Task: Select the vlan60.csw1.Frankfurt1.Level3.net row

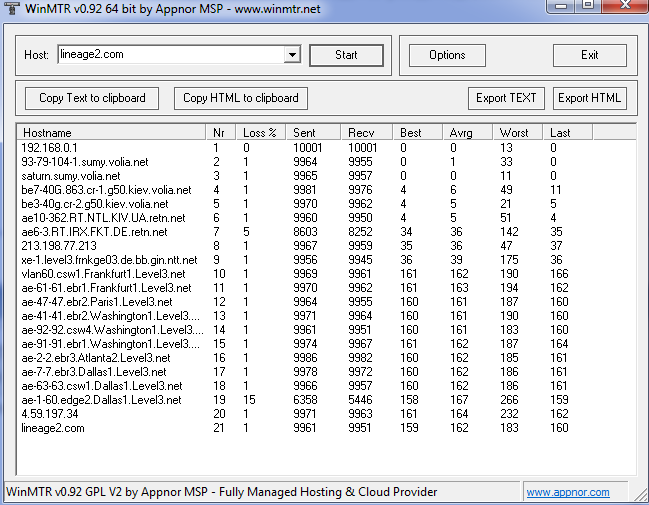Action: [x=326, y=274]
